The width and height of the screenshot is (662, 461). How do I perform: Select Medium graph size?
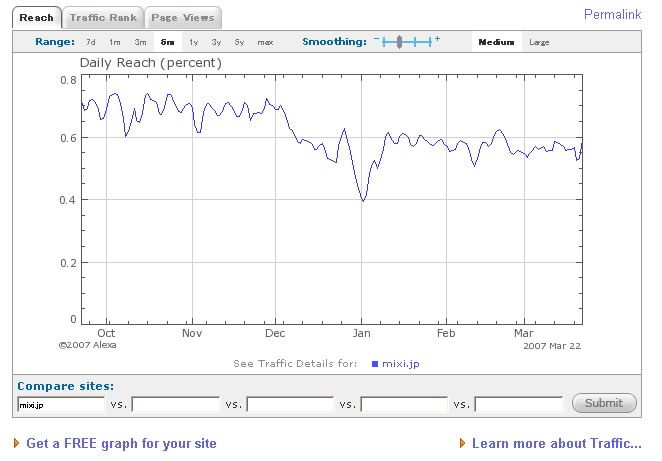(496, 42)
